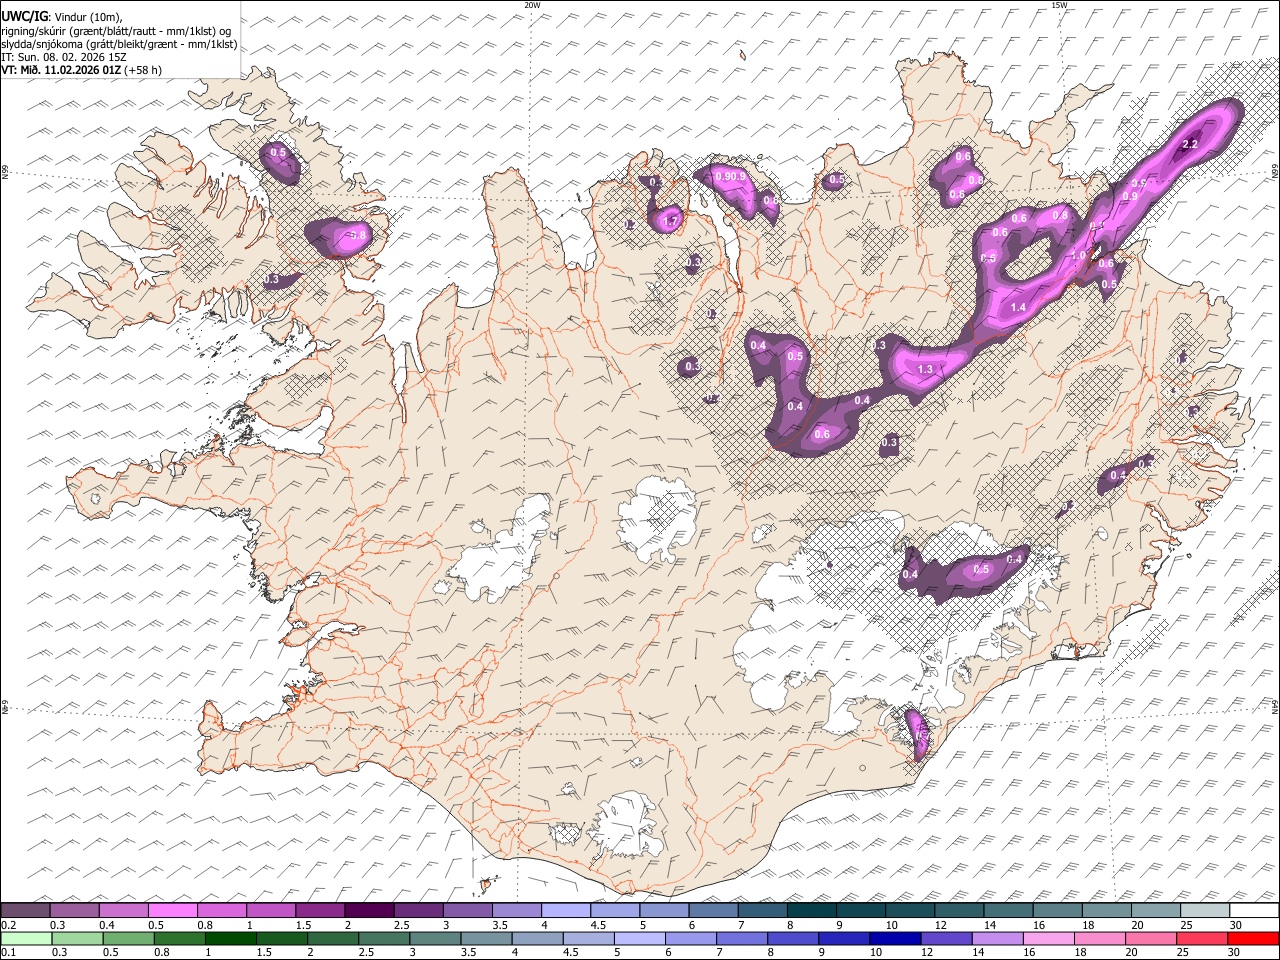The height and width of the screenshot is (960, 1280).
Task: Select the darkest green rain-scale swatch labeled 1
Action: coord(231,938)
